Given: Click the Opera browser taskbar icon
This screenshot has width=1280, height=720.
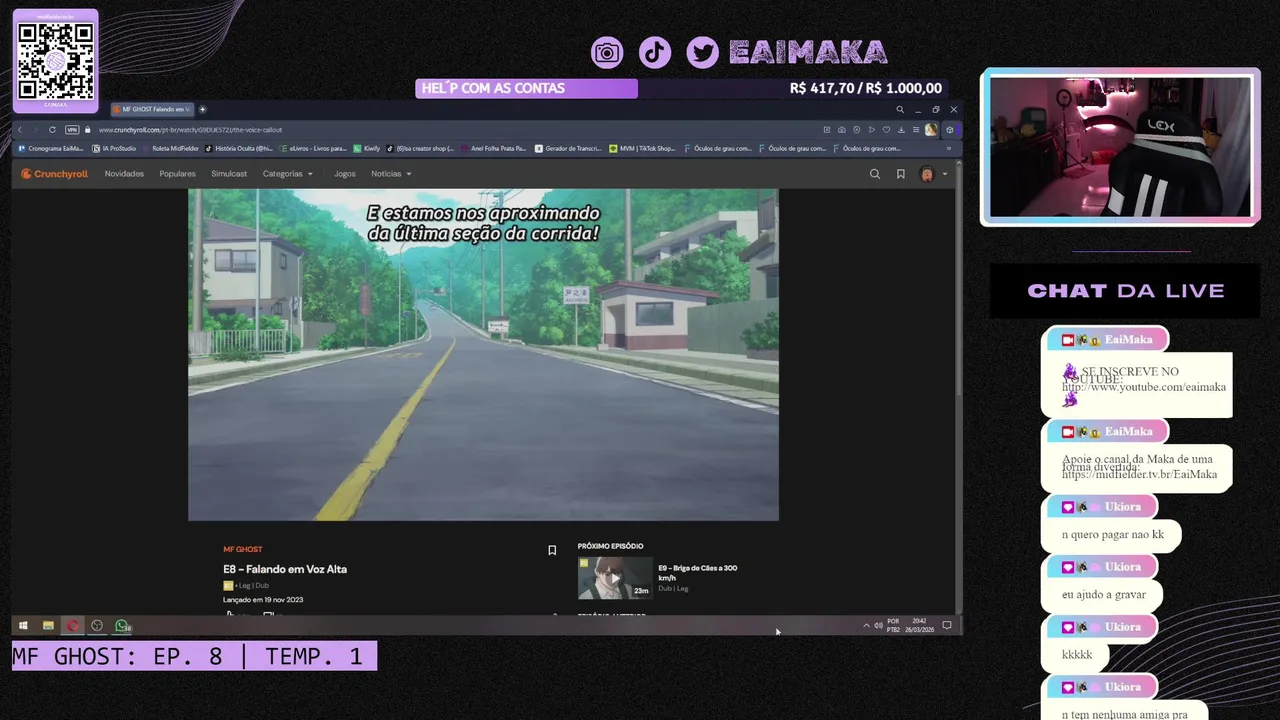Looking at the screenshot, I should (72, 625).
